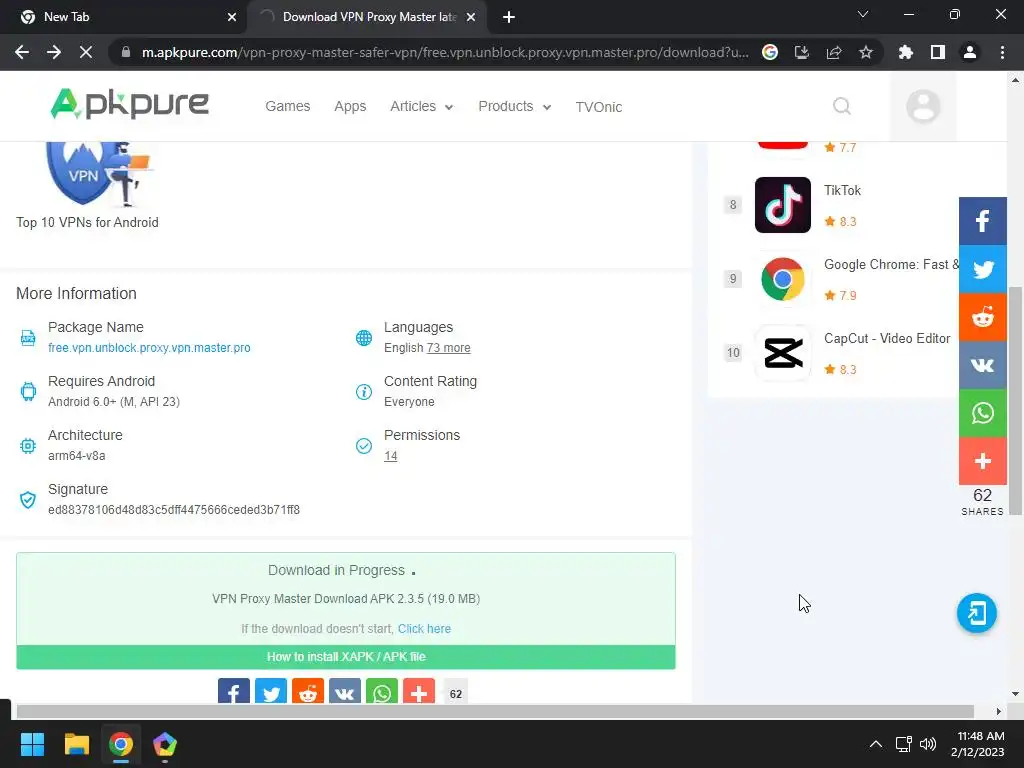This screenshot has height=768, width=1024.
Task: Expand the Articles dropdown menu
Action: [422, 106]
